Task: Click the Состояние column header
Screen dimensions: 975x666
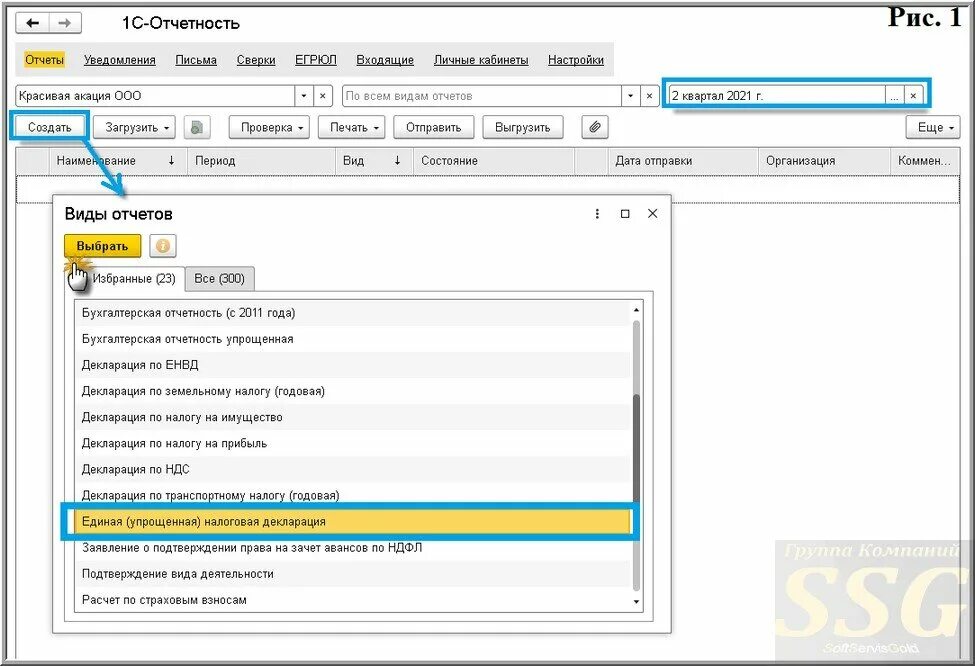Action: click(x=494, y=161)
